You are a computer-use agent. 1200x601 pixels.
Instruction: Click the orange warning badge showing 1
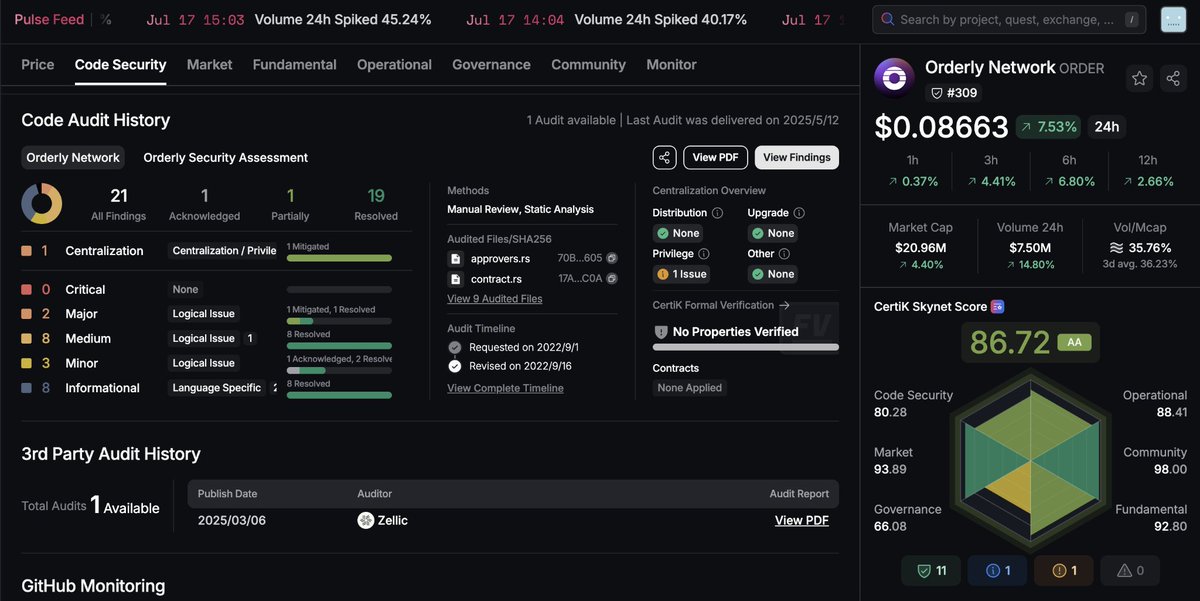pos(1064,570)
